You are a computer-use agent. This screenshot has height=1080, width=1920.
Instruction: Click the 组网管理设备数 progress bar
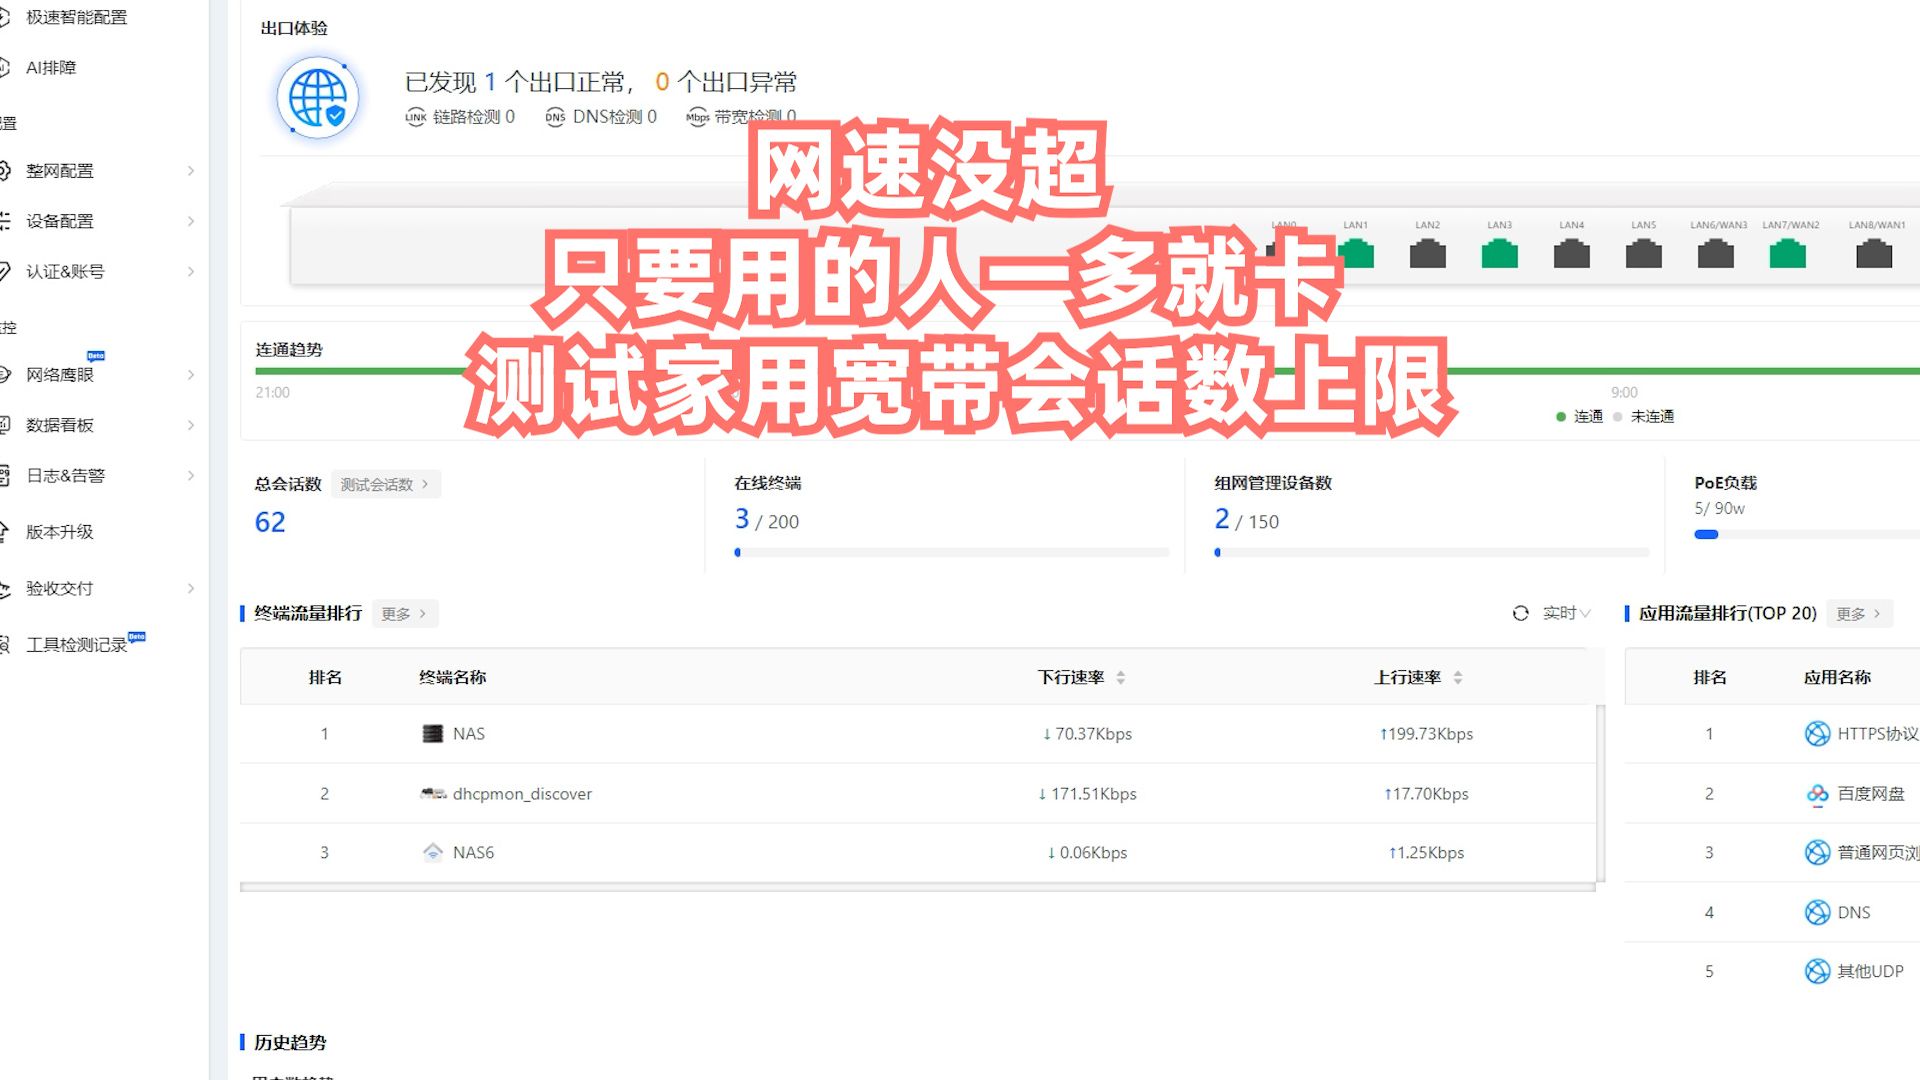click(x=1431, y=552)
